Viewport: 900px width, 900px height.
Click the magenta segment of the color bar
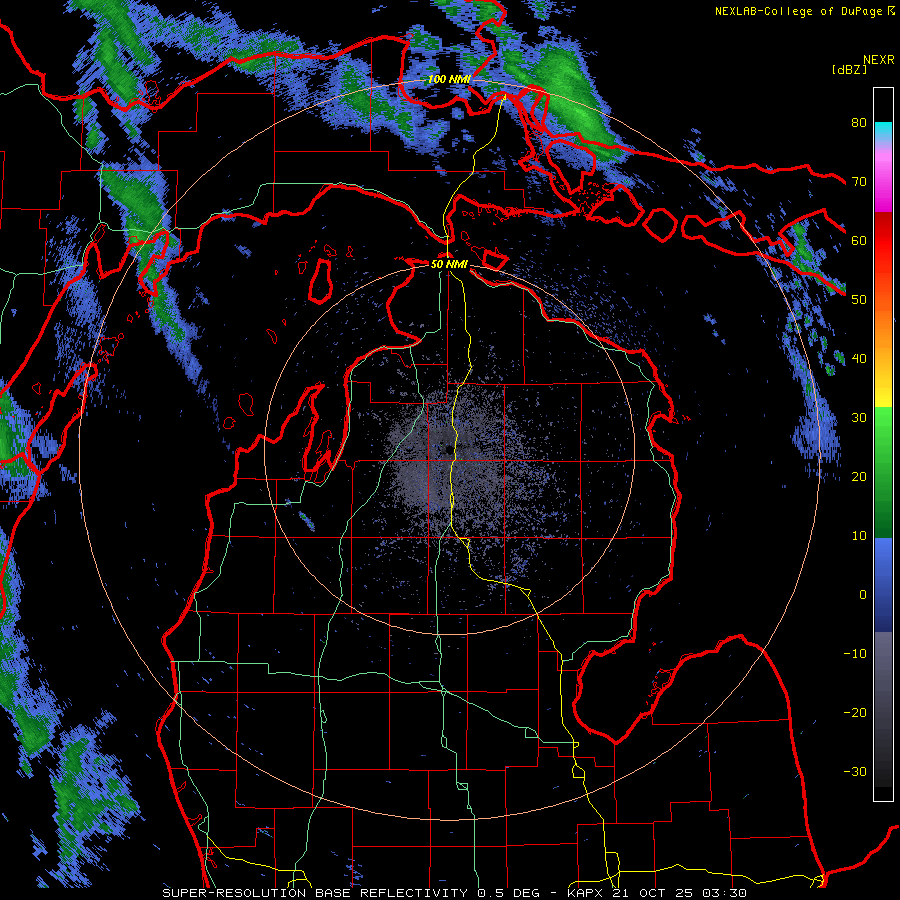tap(883, 185)
